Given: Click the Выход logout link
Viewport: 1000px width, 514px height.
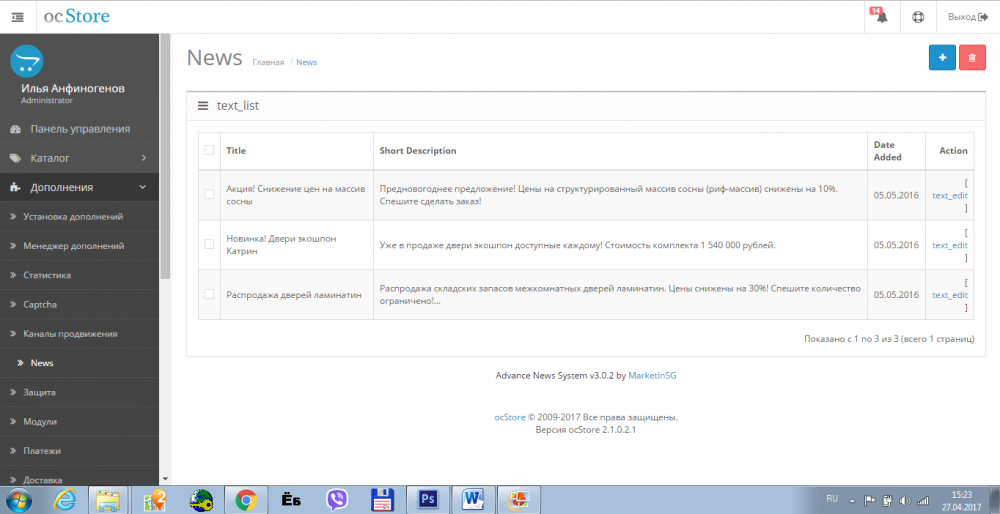Looking at the screenshot, I should pos(967,17).
